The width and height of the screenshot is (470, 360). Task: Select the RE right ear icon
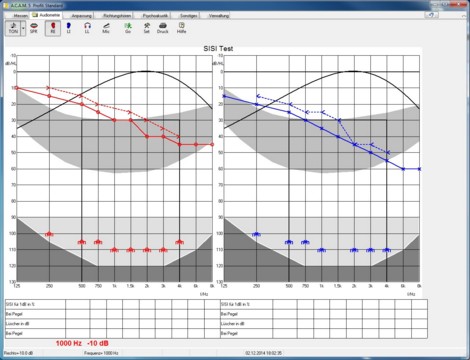tap(53, 28)
